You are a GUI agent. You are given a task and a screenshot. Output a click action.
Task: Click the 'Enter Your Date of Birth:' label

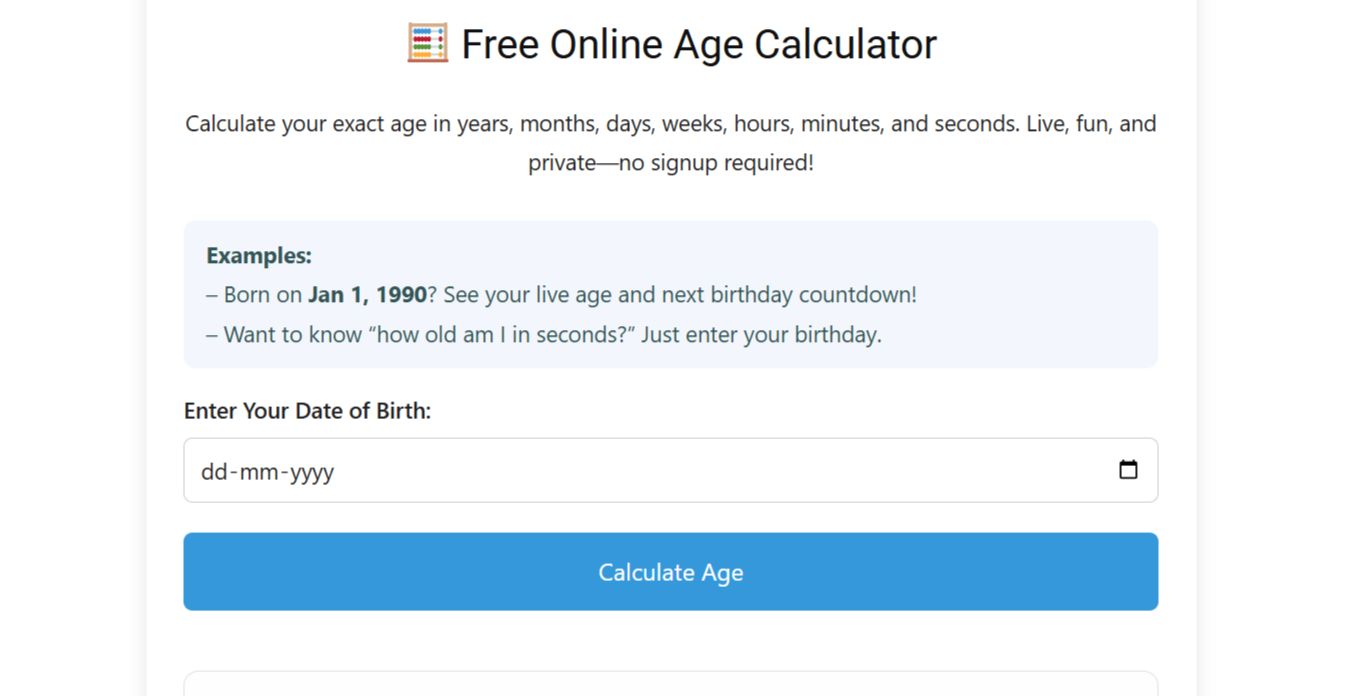point(307,411)
